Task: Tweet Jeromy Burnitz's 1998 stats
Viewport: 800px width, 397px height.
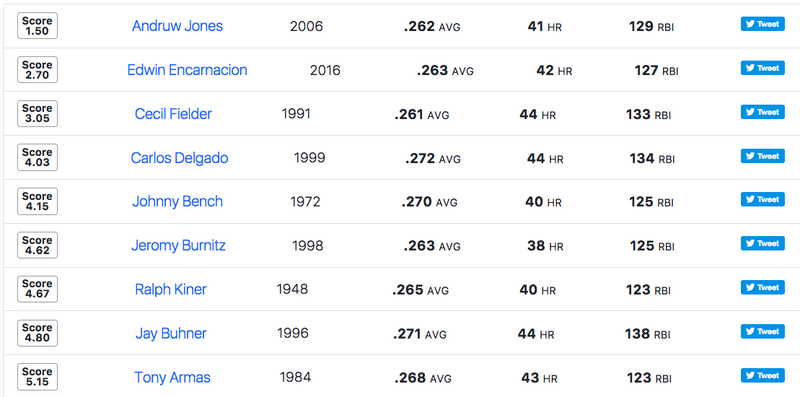Action: [762, 243]
